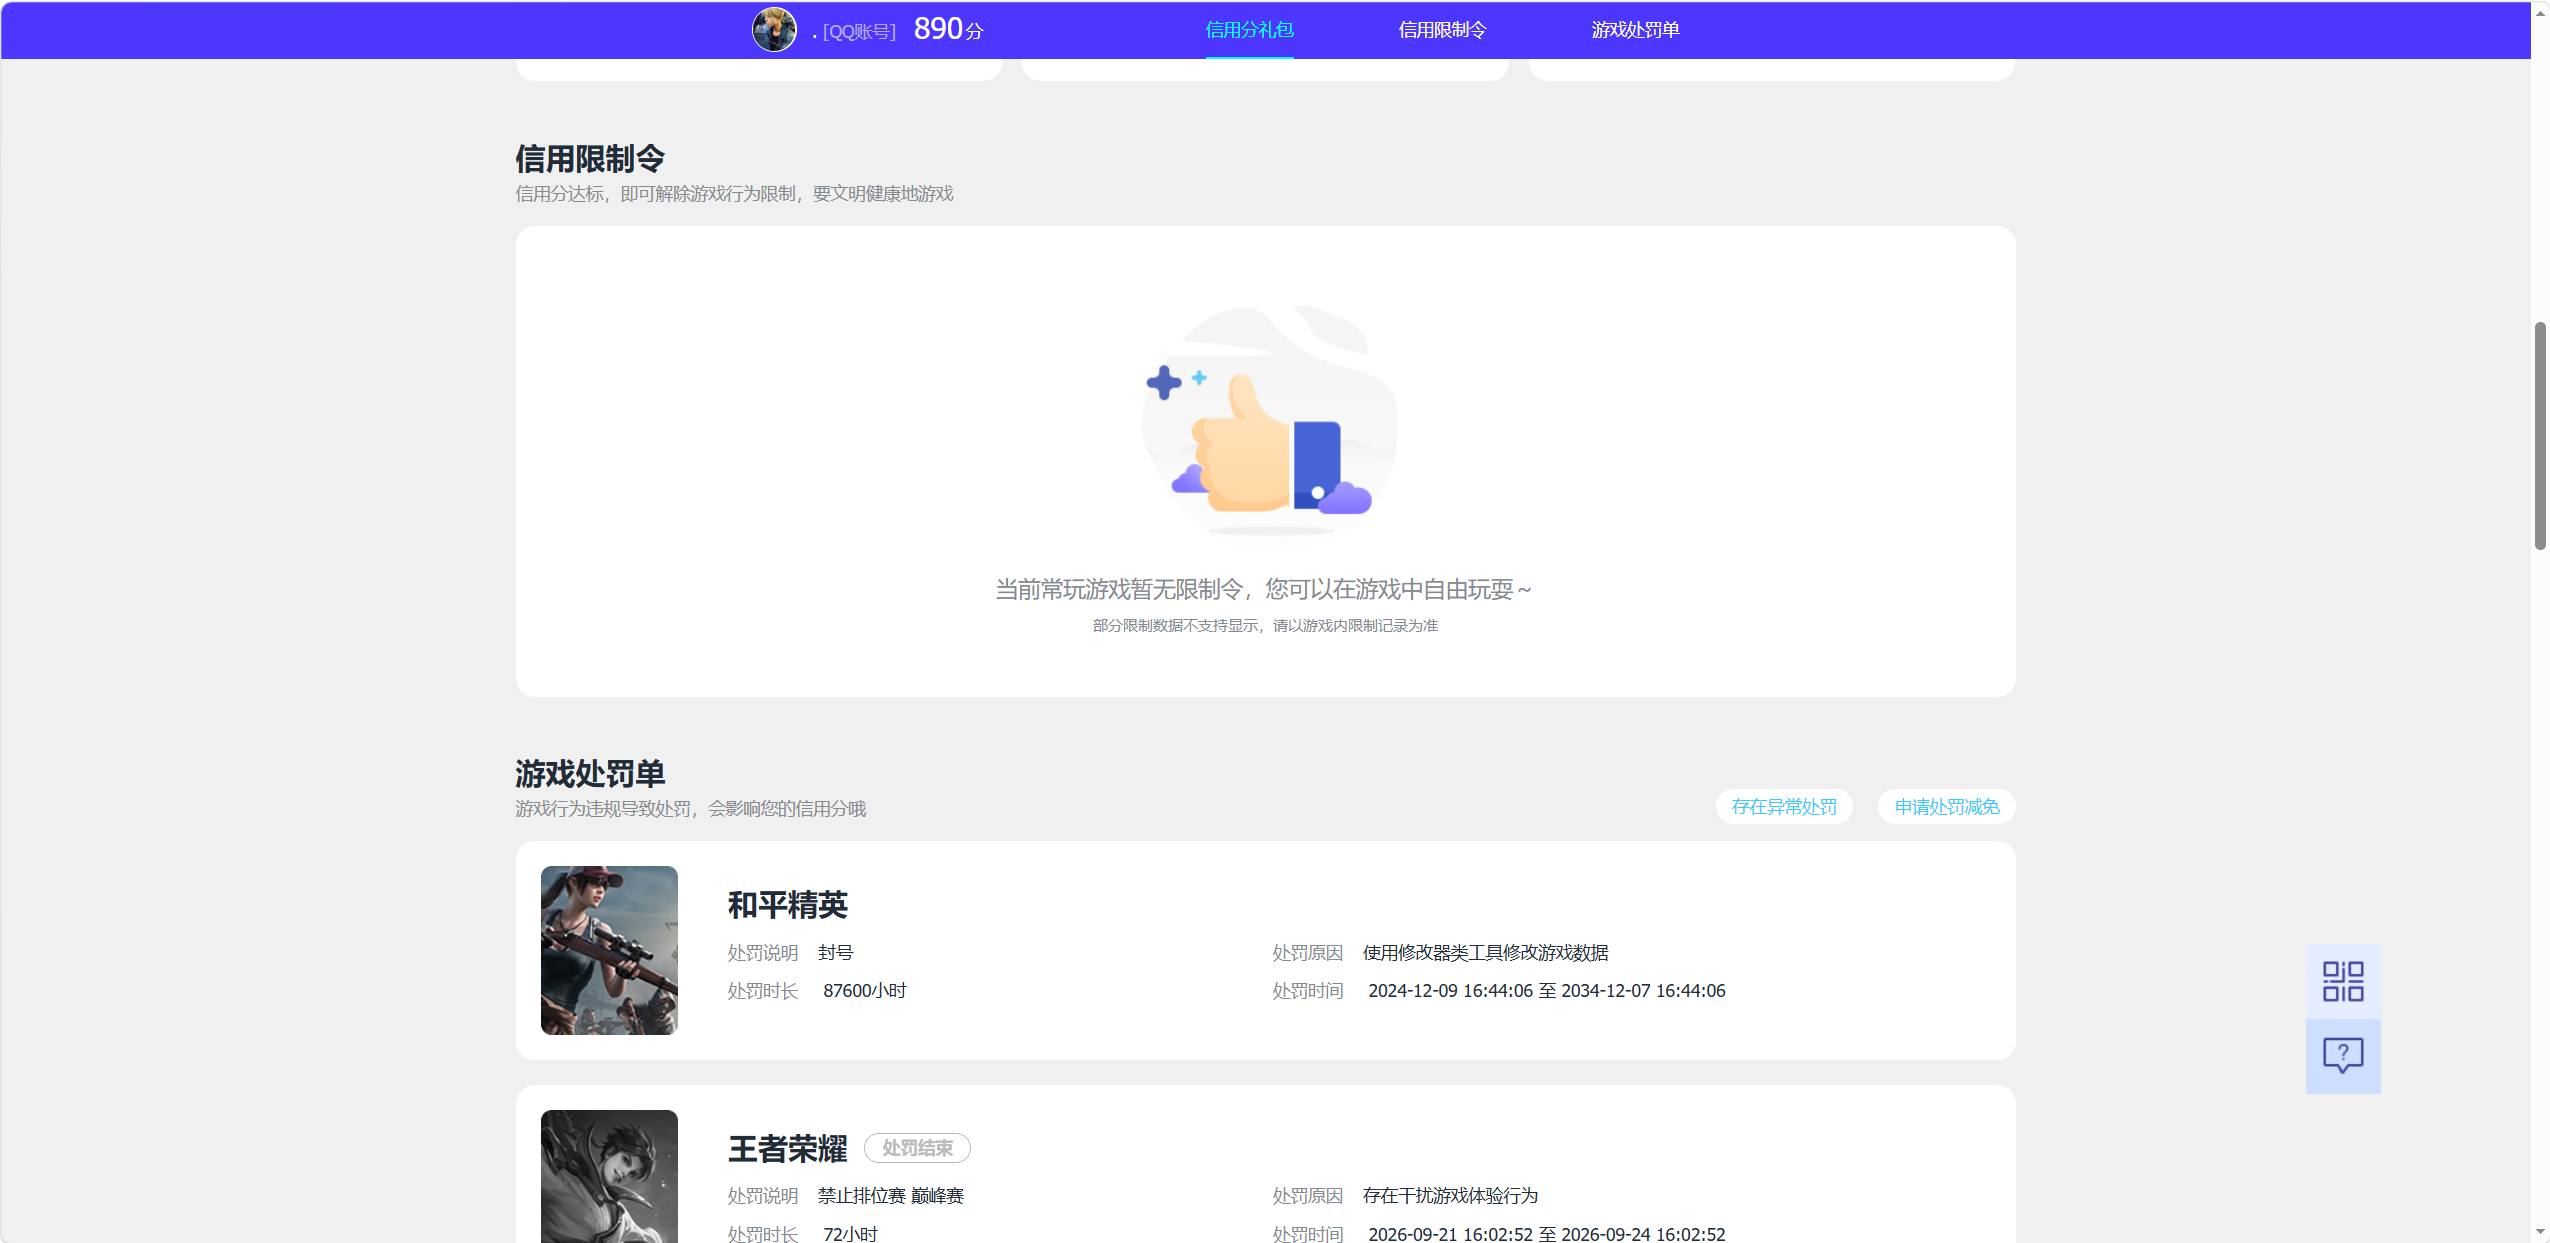Click the thumbs-up illustration
This screenshot has height=1243, width=2550.
coord(1268,425)
